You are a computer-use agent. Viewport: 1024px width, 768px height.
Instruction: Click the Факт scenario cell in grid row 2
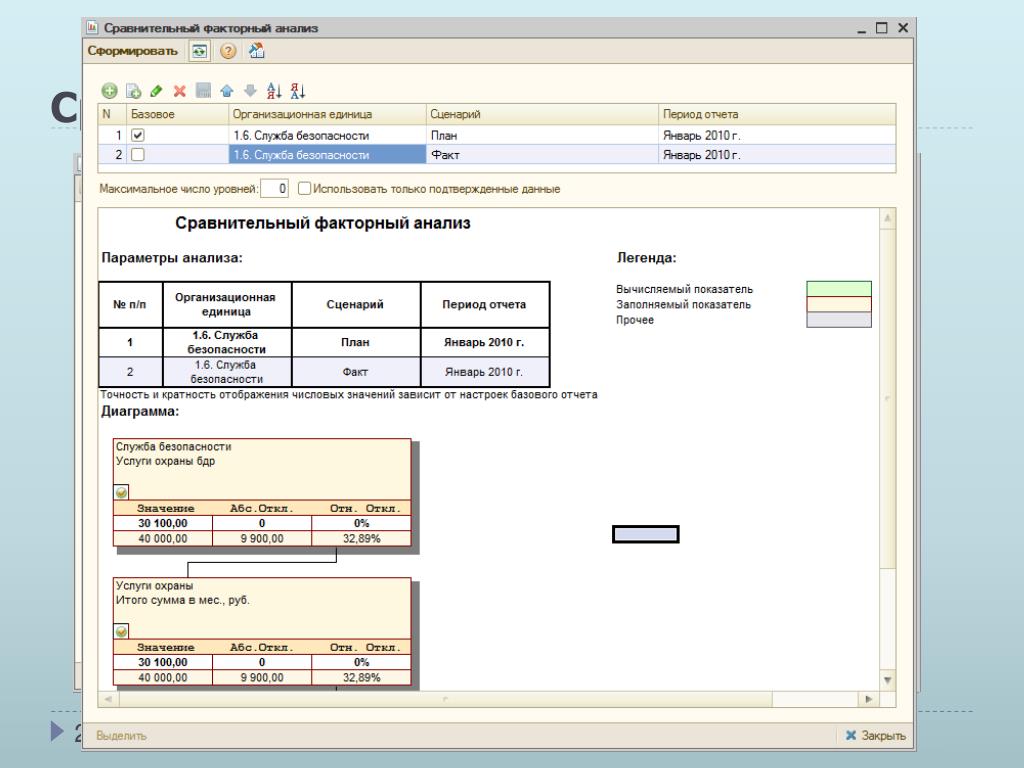[542, 155]
